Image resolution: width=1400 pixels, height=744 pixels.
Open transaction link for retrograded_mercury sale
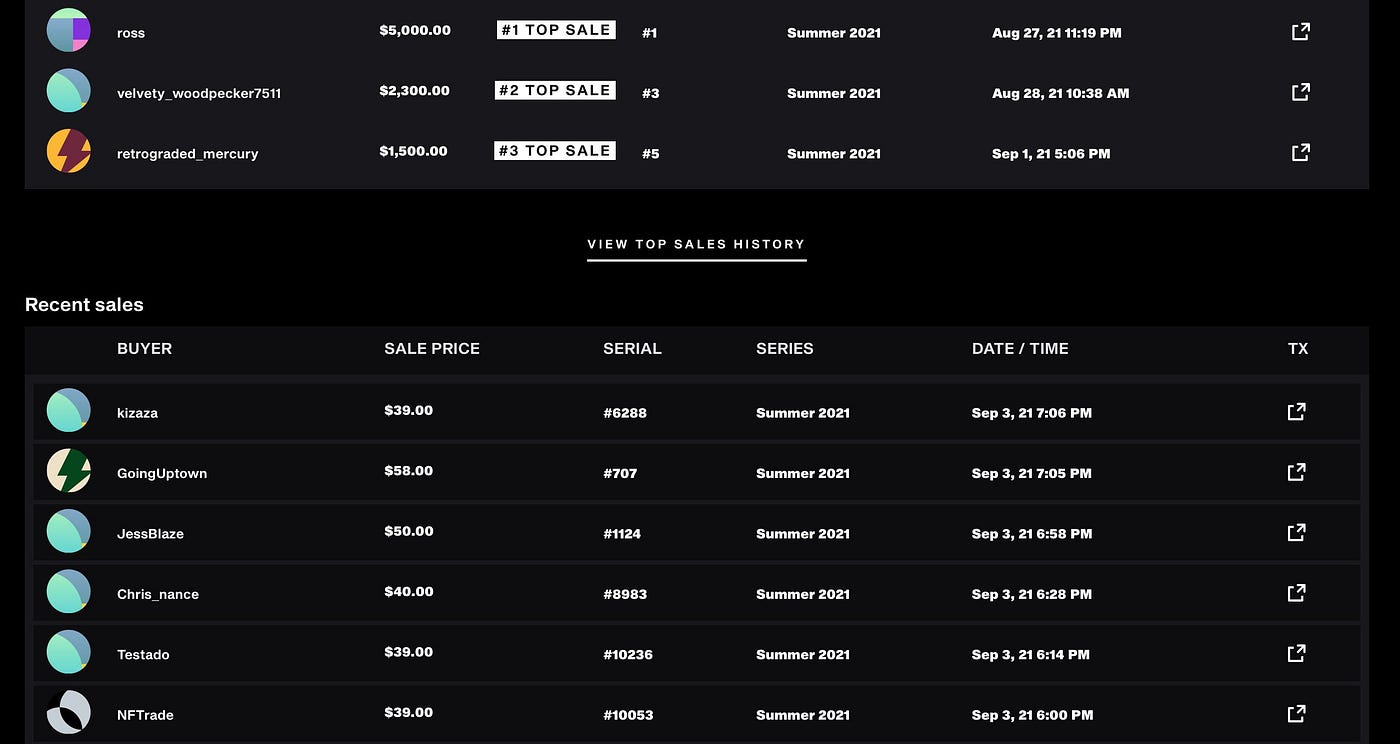tap(1300, 153)
